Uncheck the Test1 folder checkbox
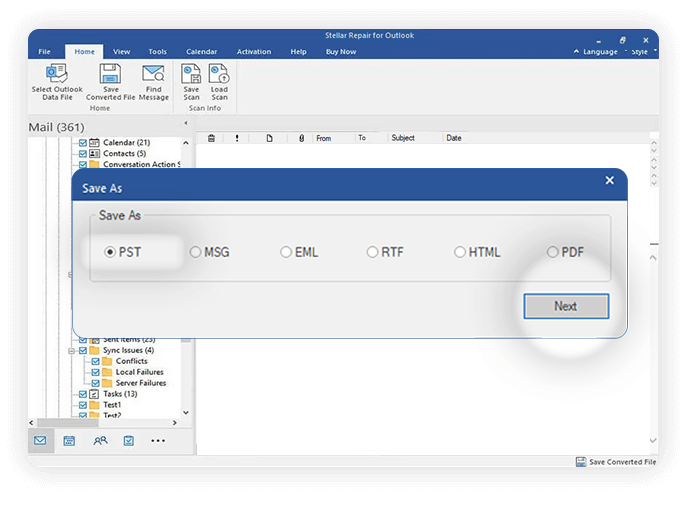The width and height of the screenshot is (699, 518). (83, 405)
